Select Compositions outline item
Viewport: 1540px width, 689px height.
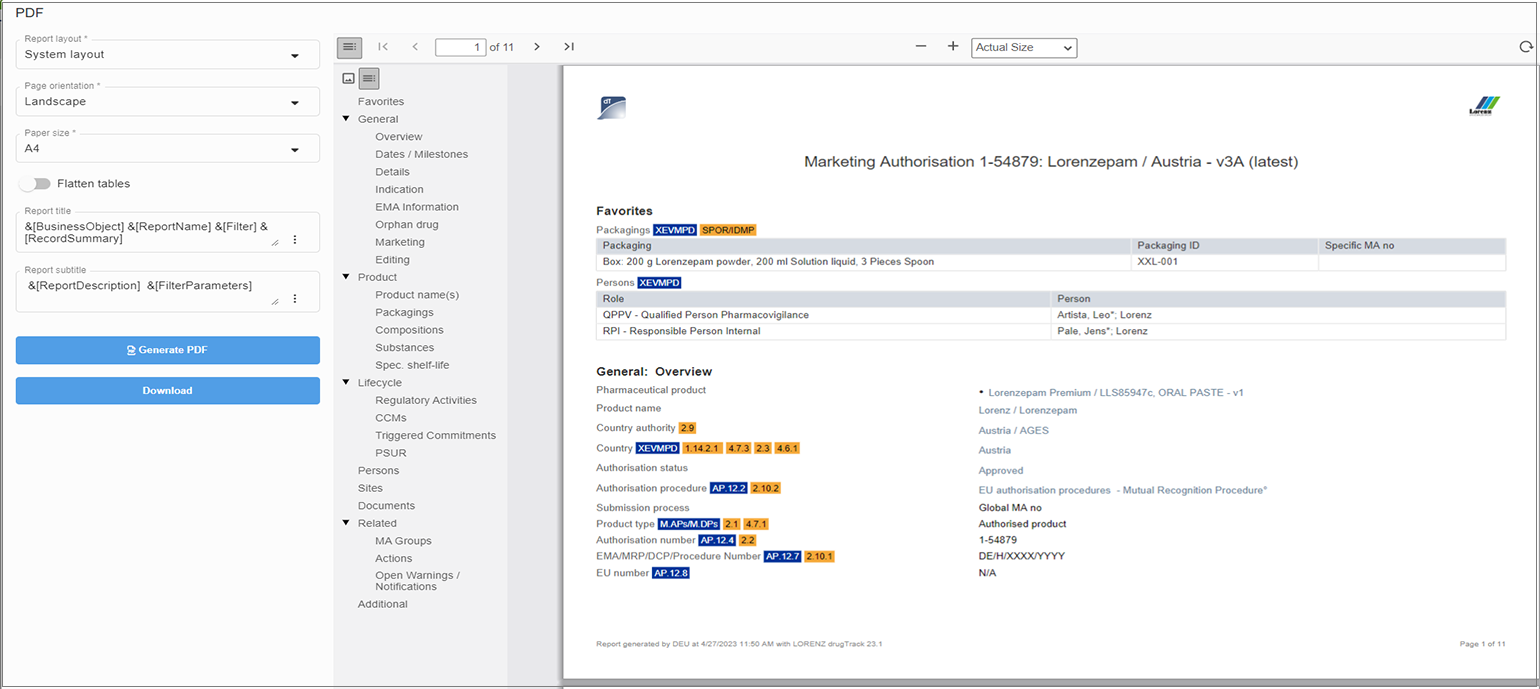[409, 330]
